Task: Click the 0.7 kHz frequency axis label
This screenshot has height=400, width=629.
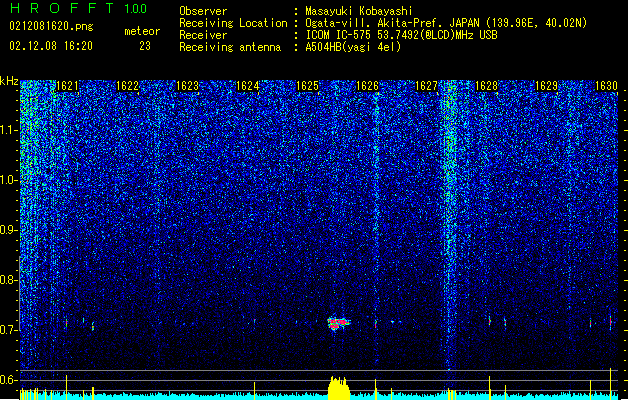Action: (x=8, y=330)
